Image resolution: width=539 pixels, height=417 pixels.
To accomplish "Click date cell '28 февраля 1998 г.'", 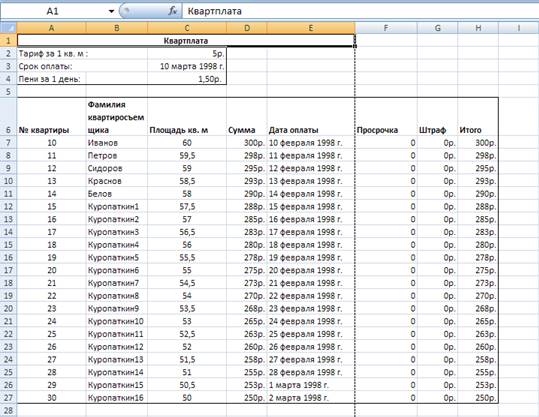I will [311, 372].
